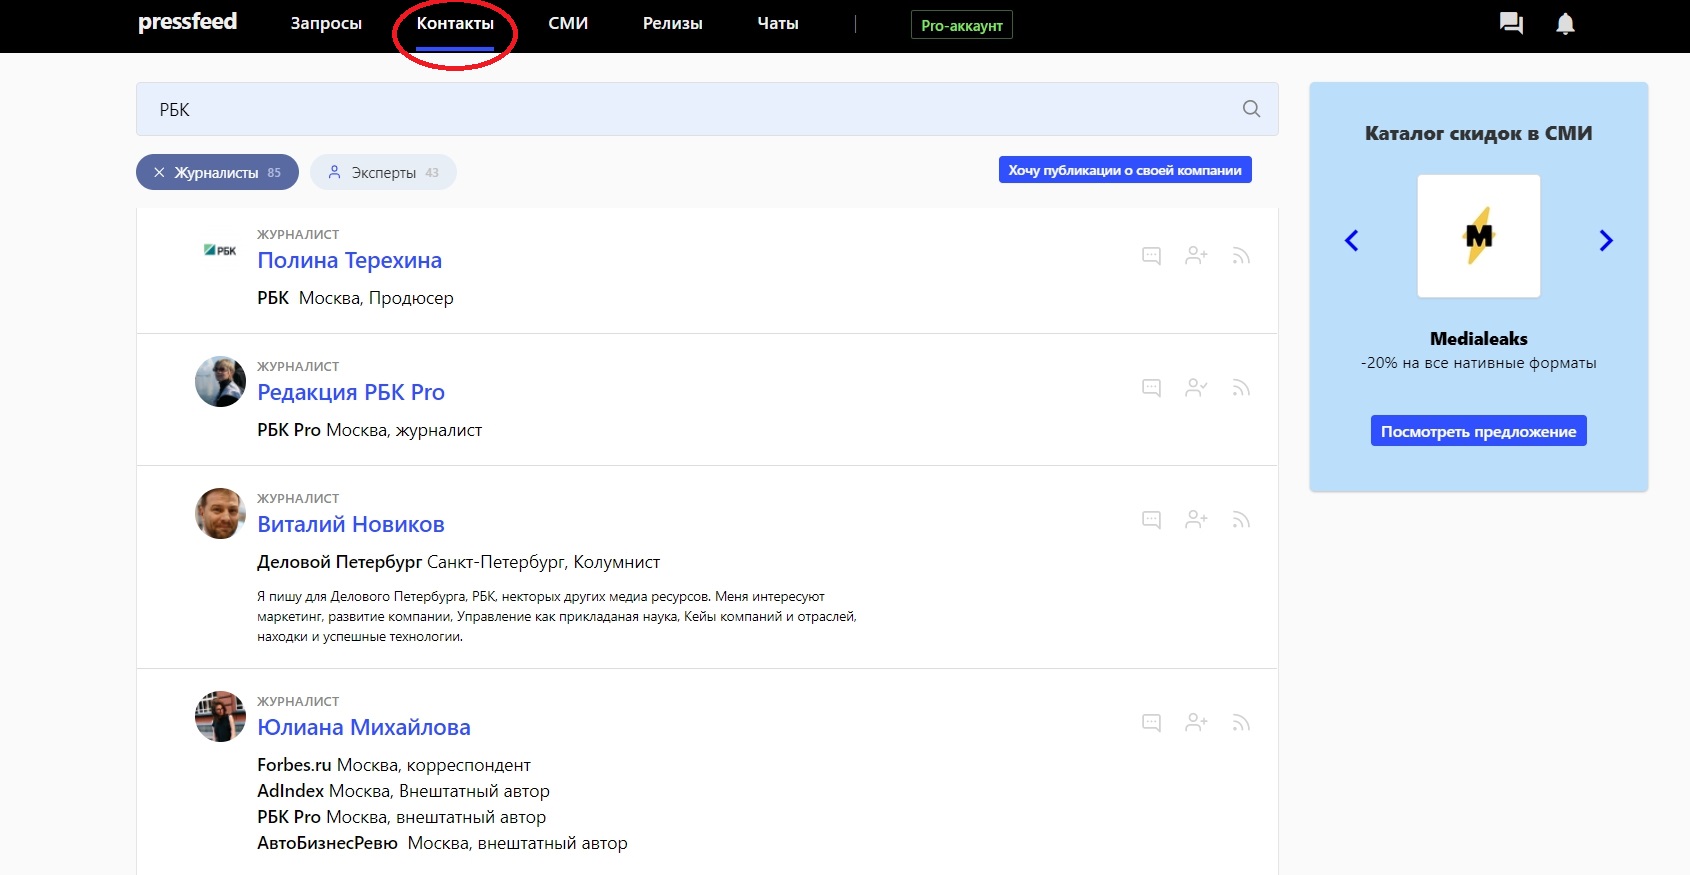Focus the search field containing РБК

(690, 109)
